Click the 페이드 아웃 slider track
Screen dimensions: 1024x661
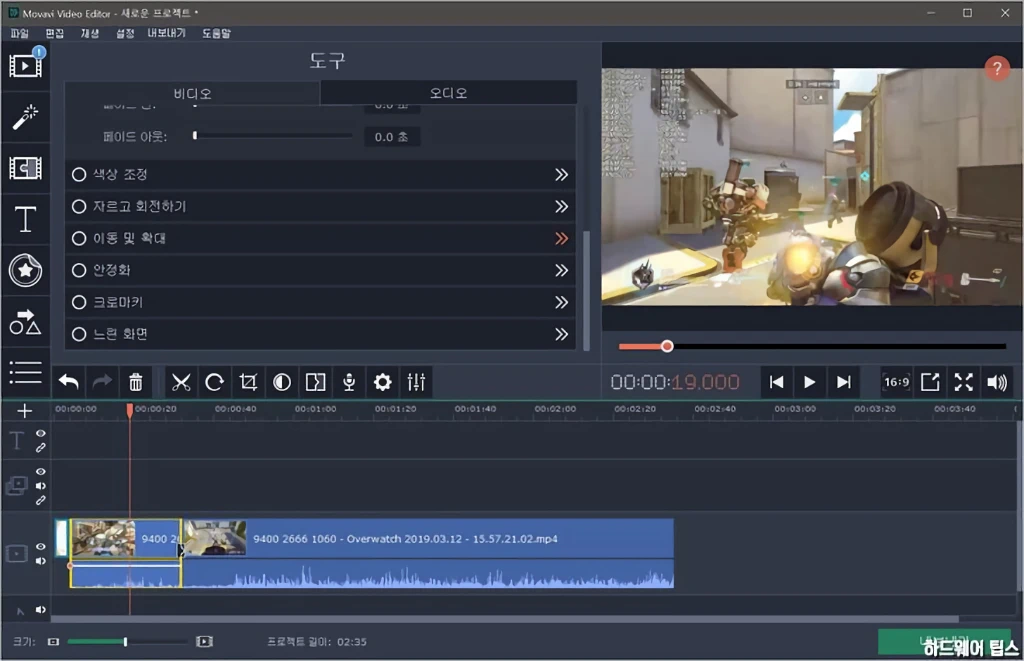coord(273,136)
